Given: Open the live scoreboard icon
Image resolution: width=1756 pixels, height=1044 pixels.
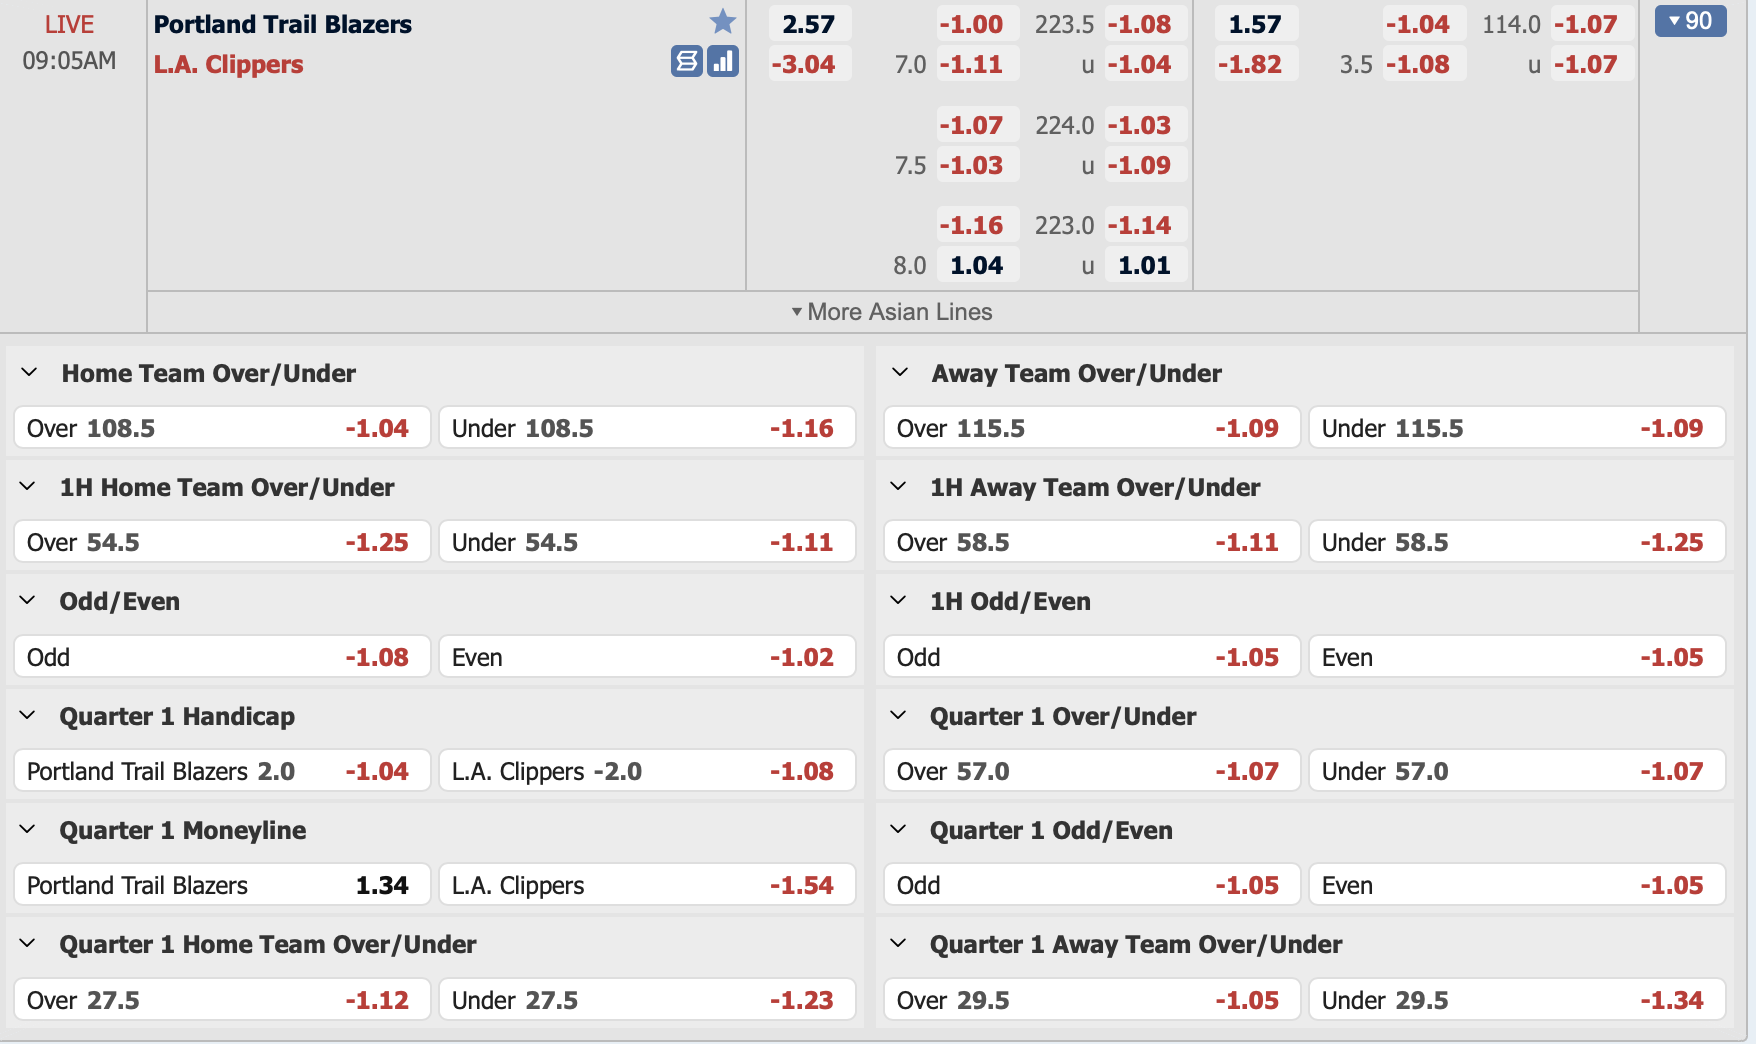Looking at the screenshot, I should 686,62.
